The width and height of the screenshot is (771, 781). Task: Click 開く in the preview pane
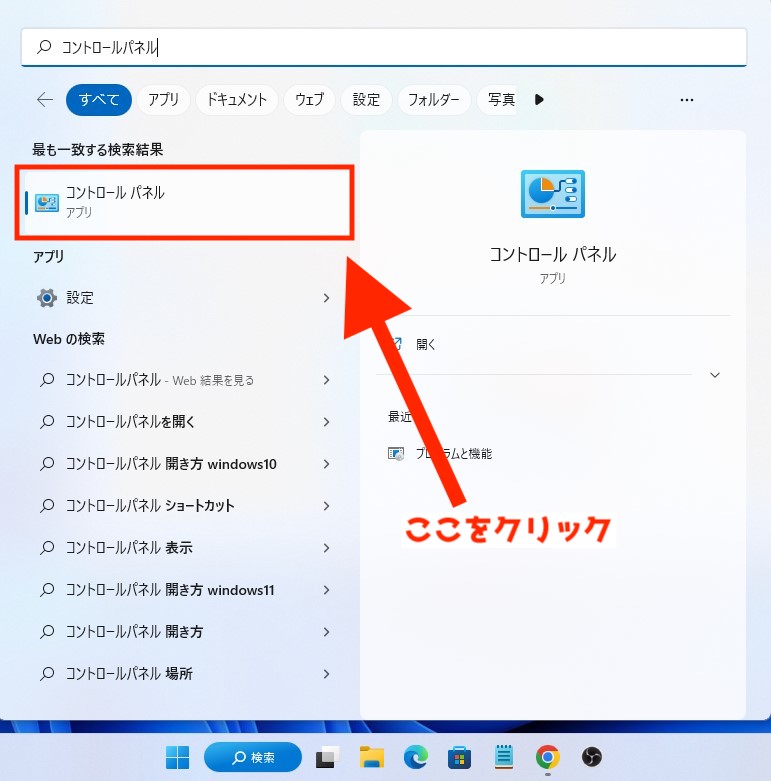426,344
